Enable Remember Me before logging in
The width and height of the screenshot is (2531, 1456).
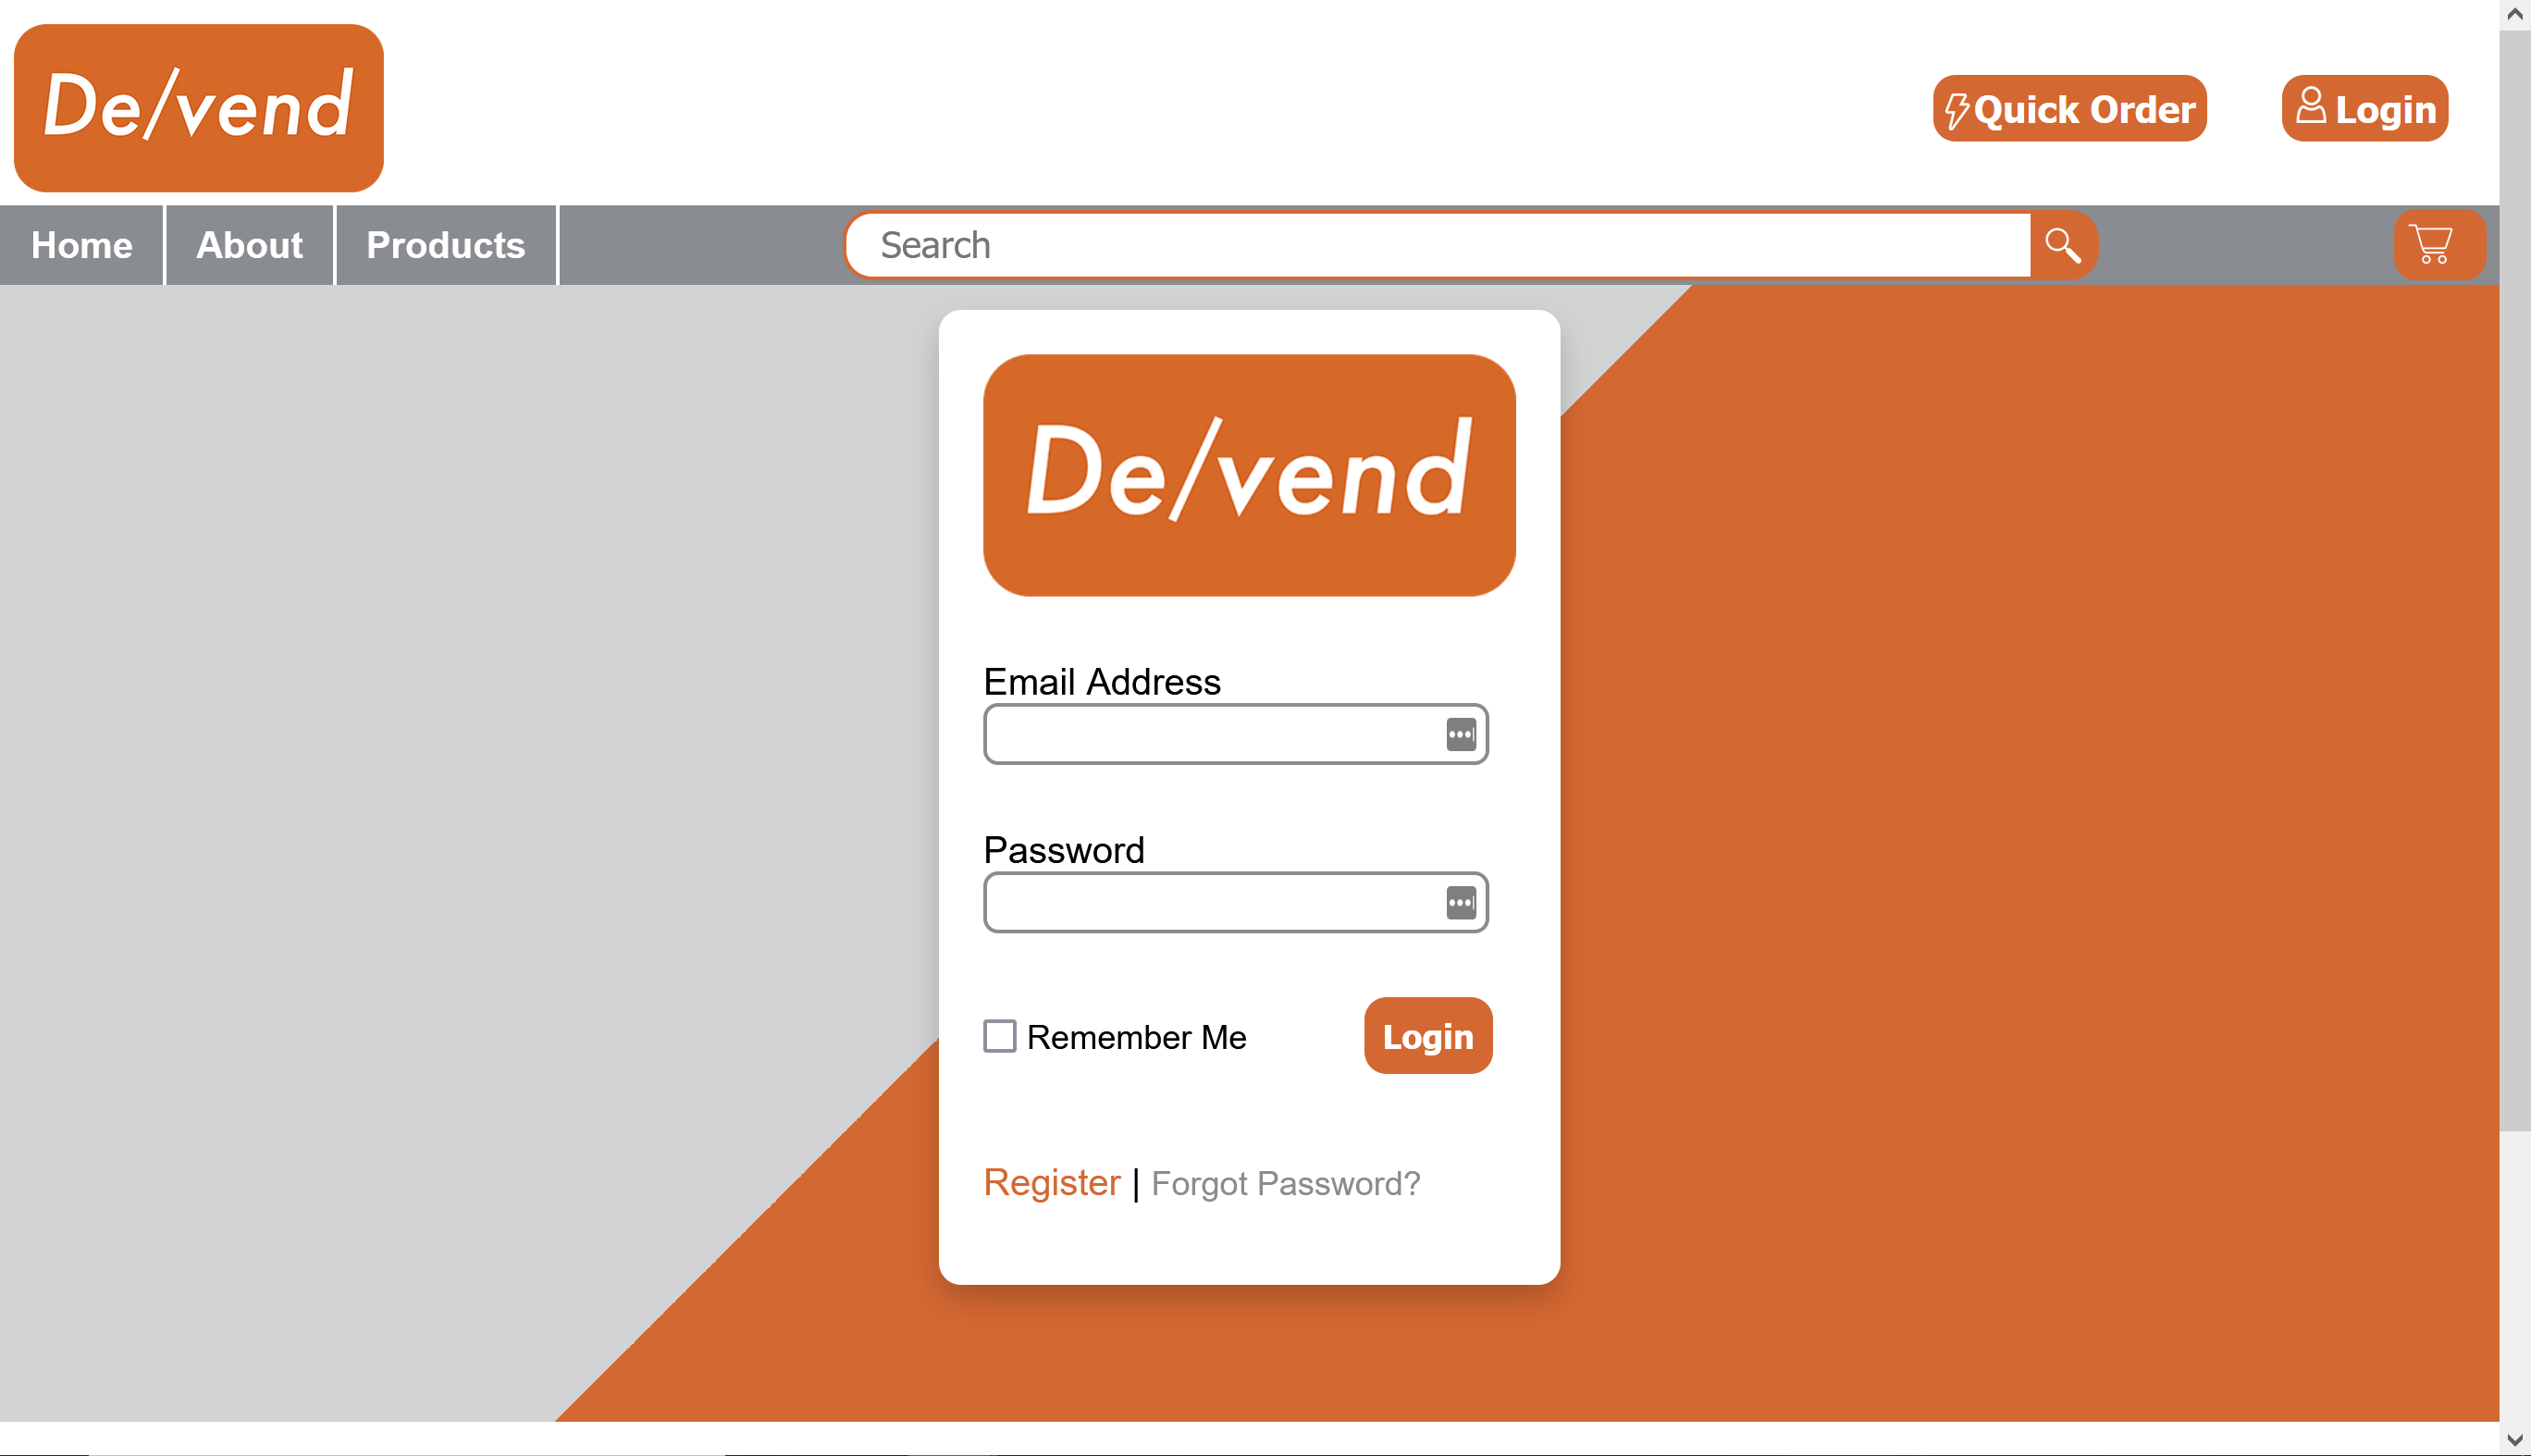tap(999, 1035)
